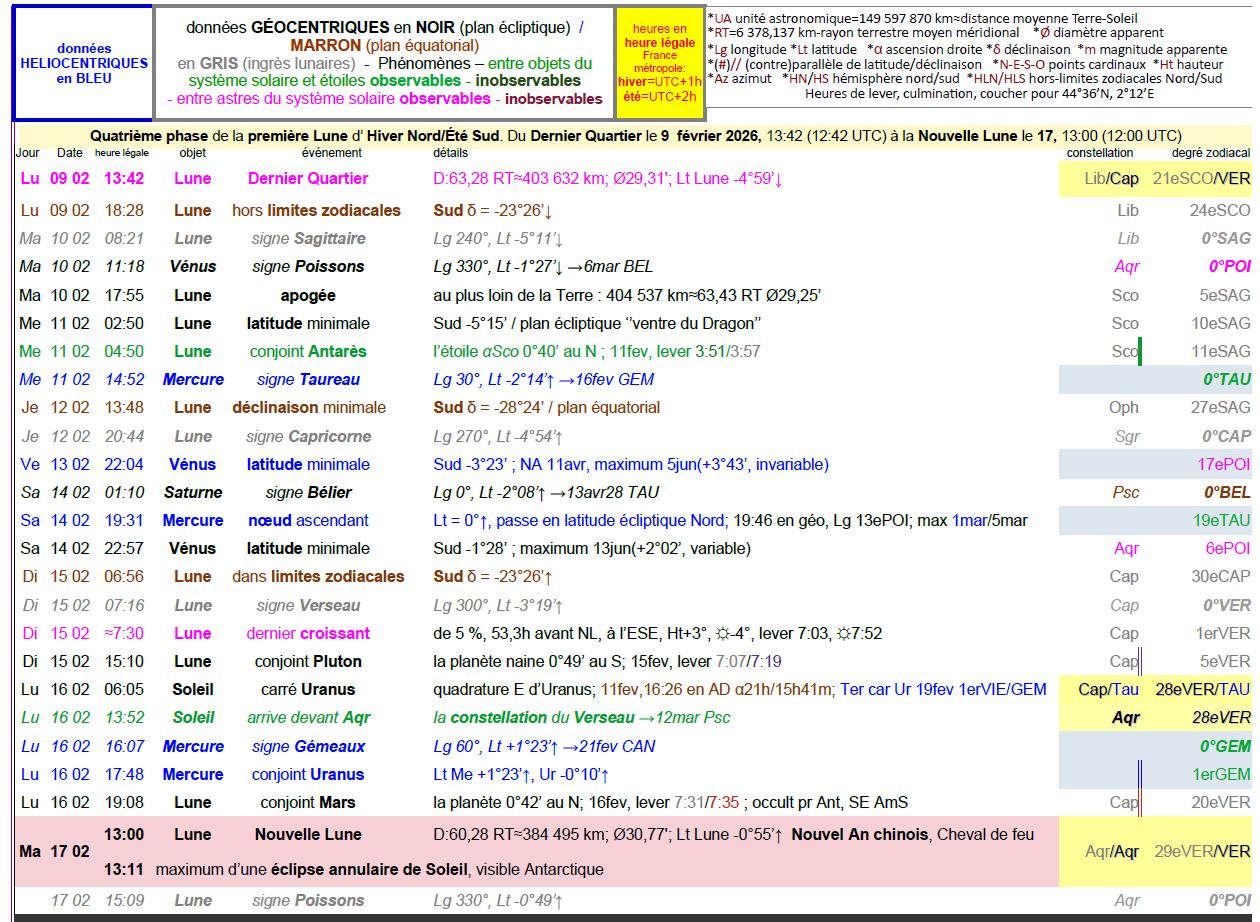Click the blue 'données HELIOCENTRIQUES' legend box
Image resolution: width=1260 pixels, height=922 pixels.
(84, 63)
